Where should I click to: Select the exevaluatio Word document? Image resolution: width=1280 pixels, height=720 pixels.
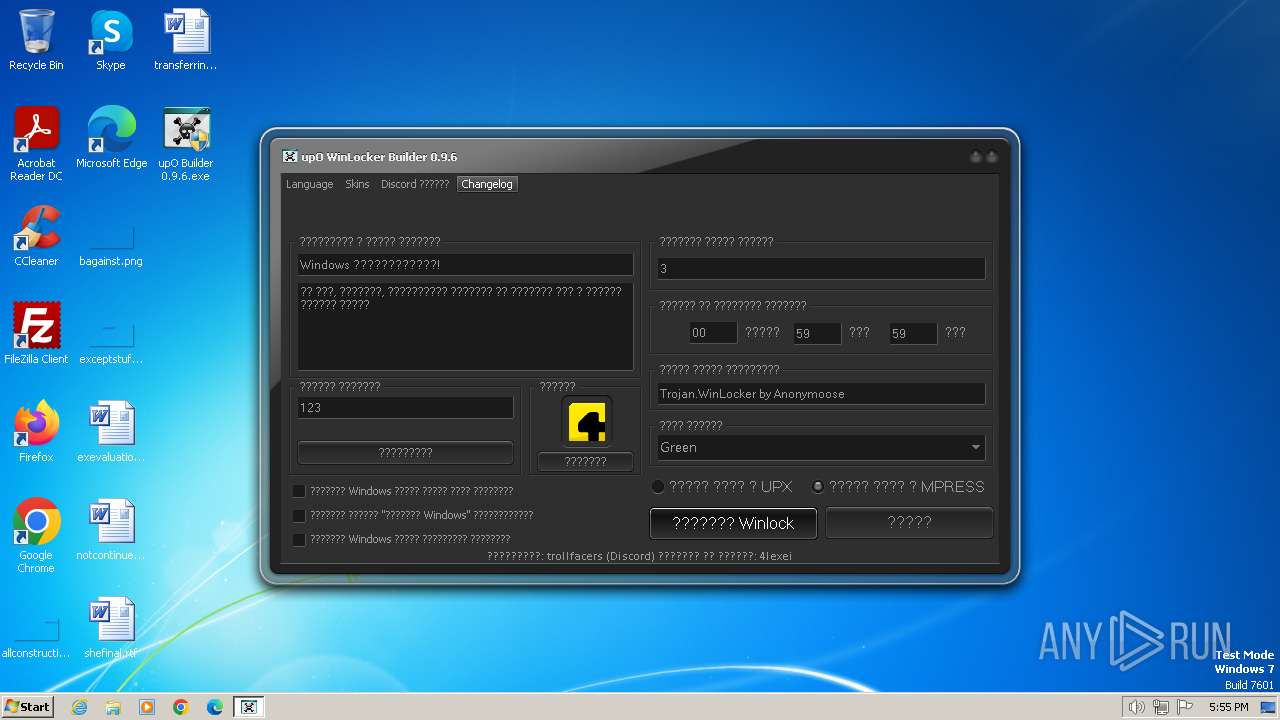click(x=111, y=432)
